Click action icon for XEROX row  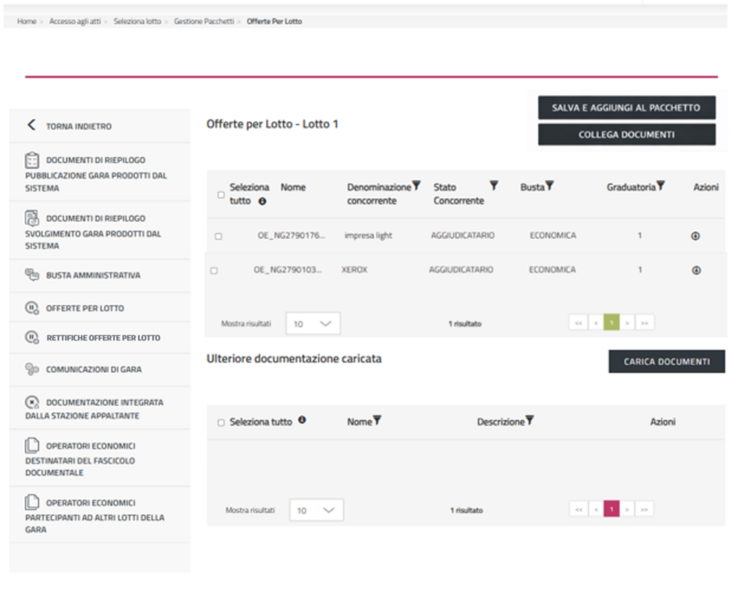(696, 270)
